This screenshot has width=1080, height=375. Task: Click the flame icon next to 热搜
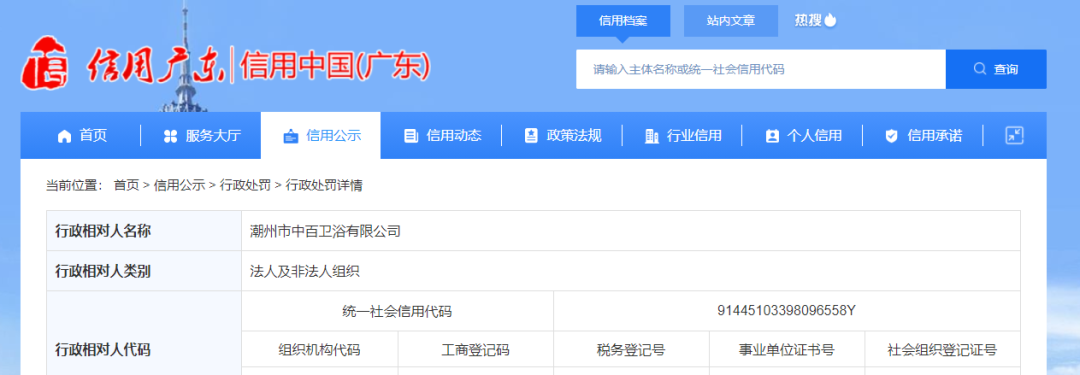point(831,21)
